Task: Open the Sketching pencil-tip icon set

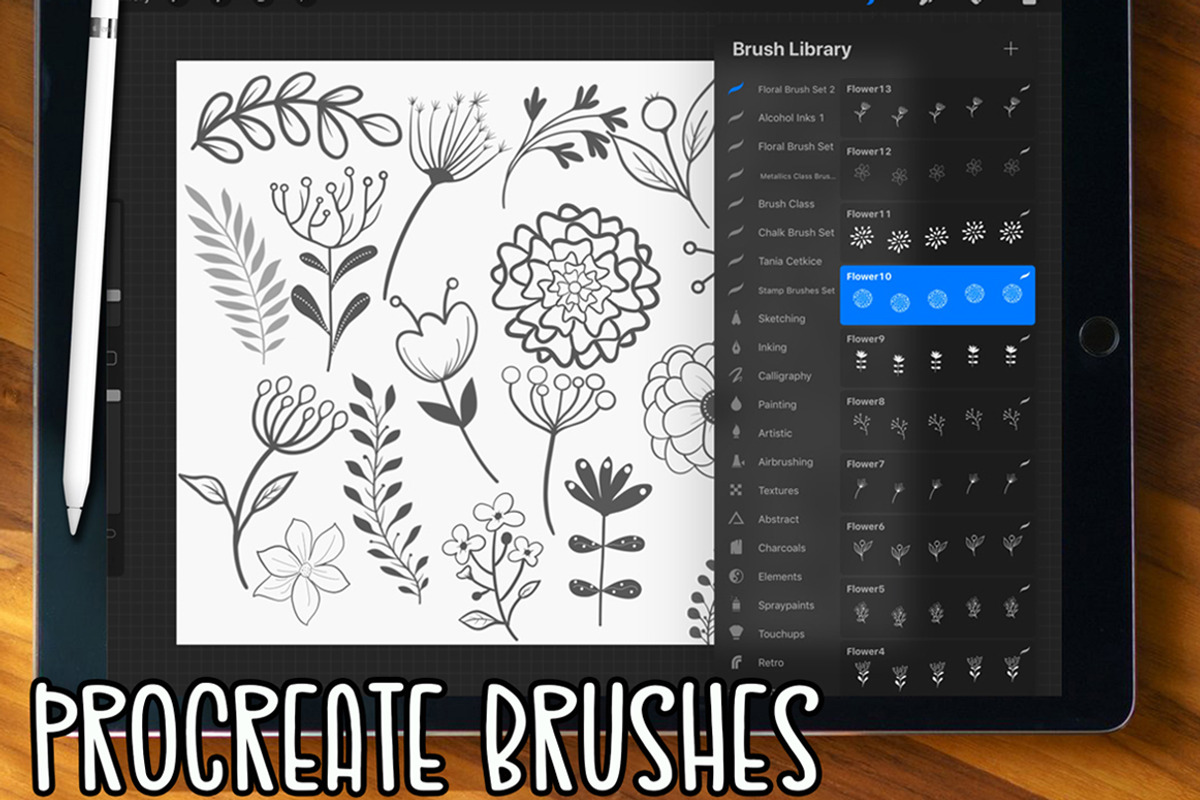Action: coord(736,318)
